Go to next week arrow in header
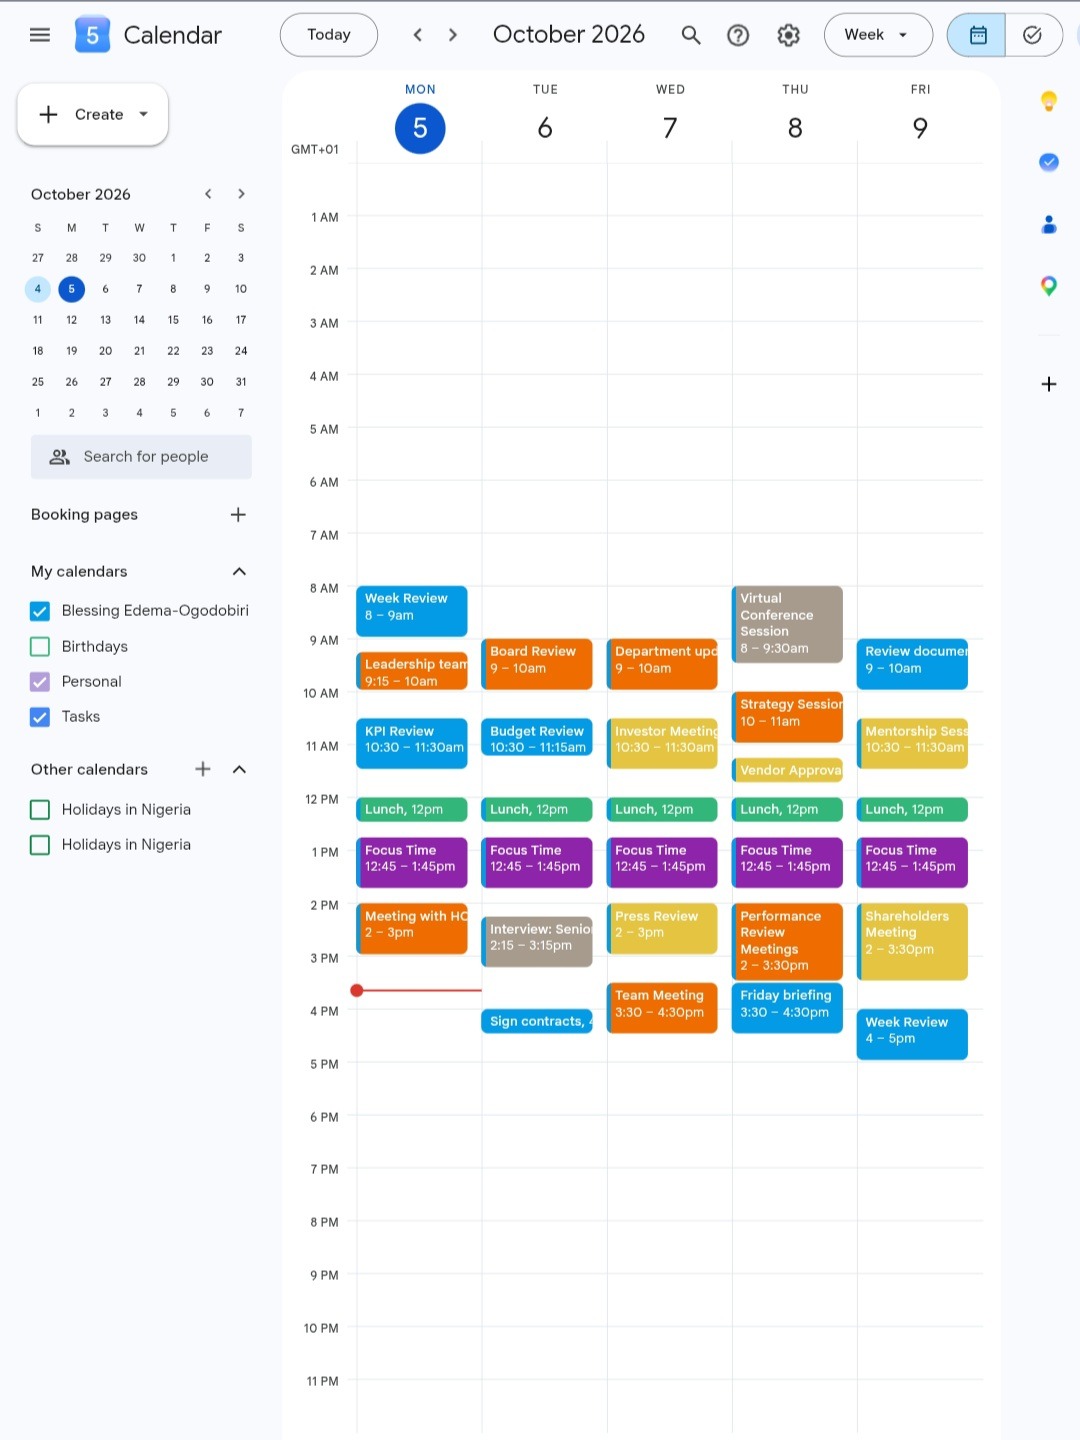Screen dimensions: 1080x1440 click(453, 35)
